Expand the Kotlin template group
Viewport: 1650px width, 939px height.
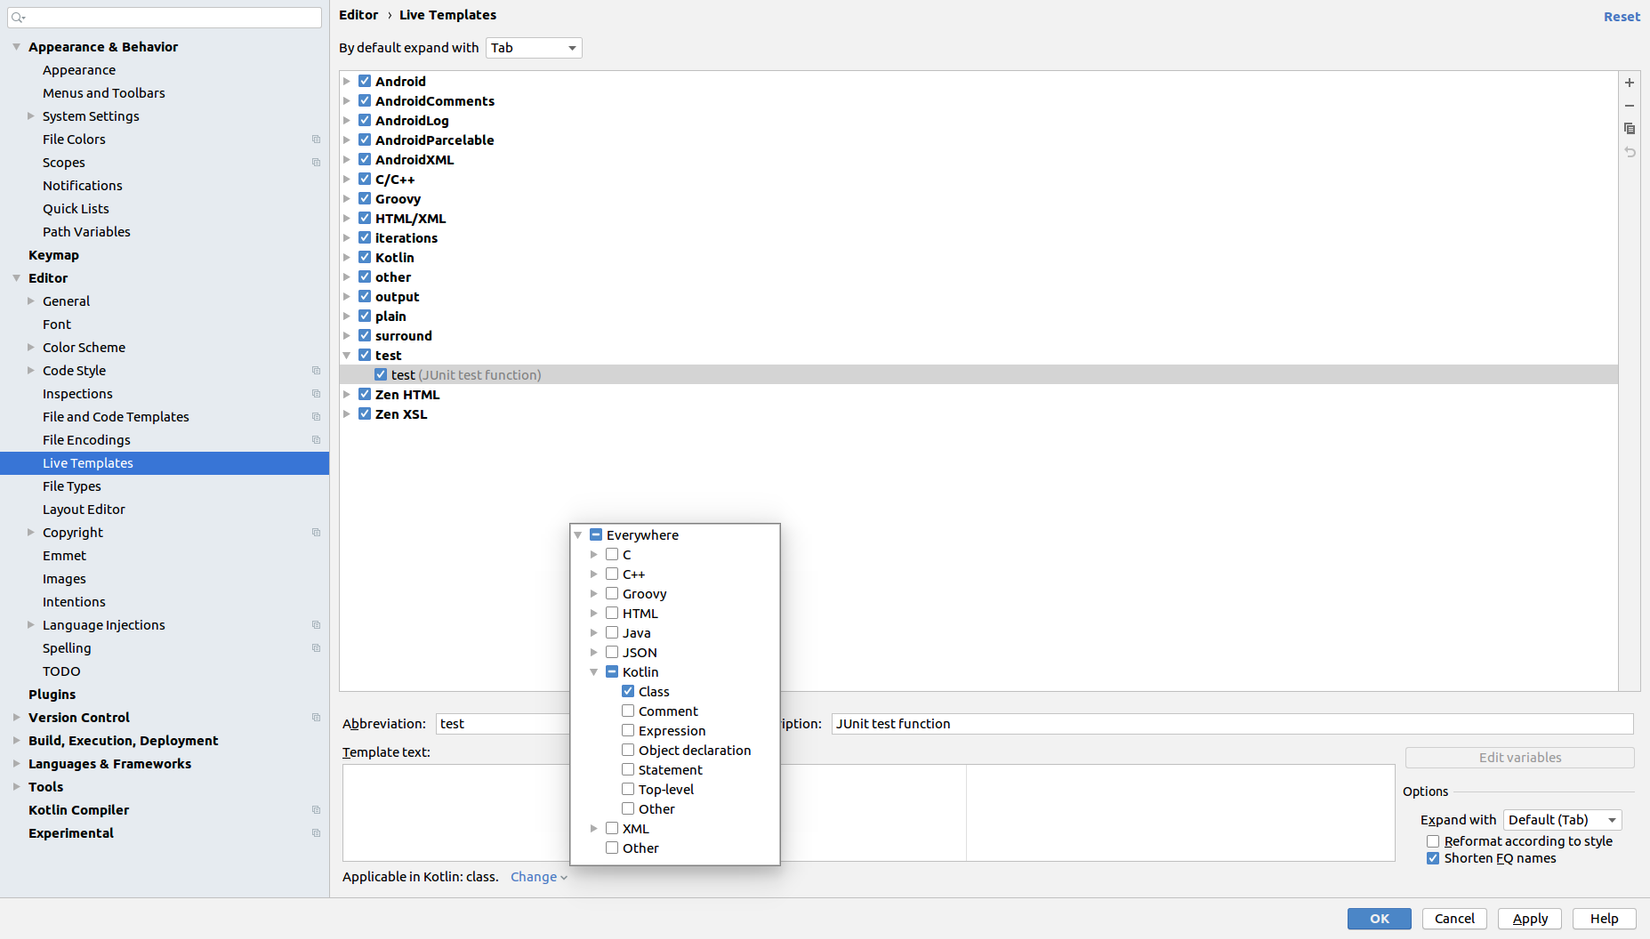(347, 257)
